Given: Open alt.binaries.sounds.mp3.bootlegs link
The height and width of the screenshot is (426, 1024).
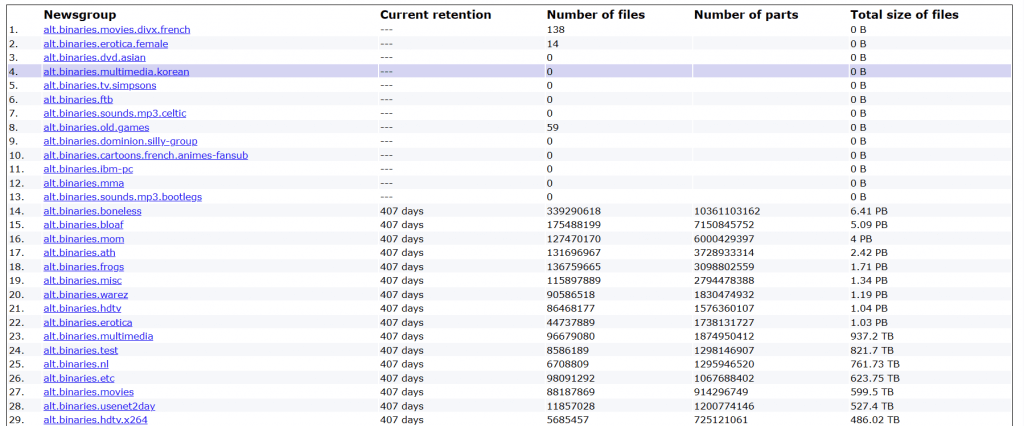Looking at the screenshot, I should coord(123,197).
